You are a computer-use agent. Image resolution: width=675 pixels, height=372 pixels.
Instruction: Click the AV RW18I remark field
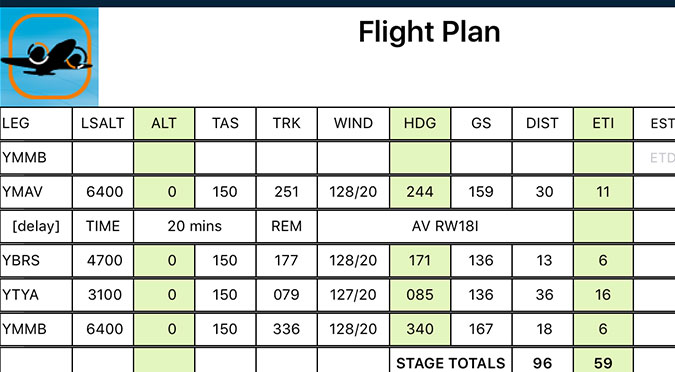click(x=445, y=226)
